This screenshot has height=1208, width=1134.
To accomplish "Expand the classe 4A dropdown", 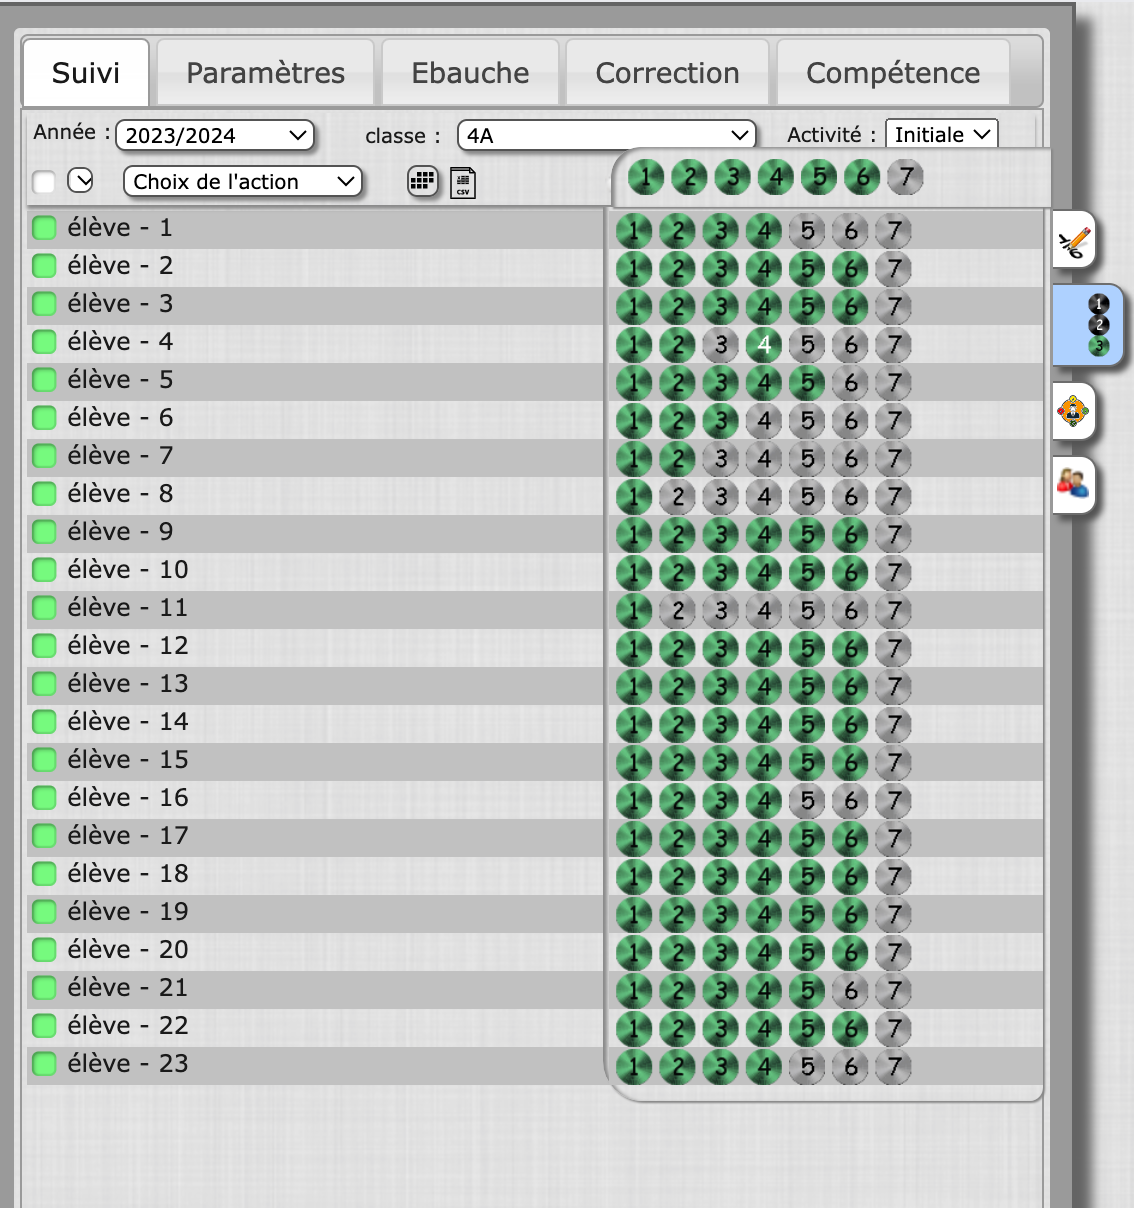I will click(606, 135).
